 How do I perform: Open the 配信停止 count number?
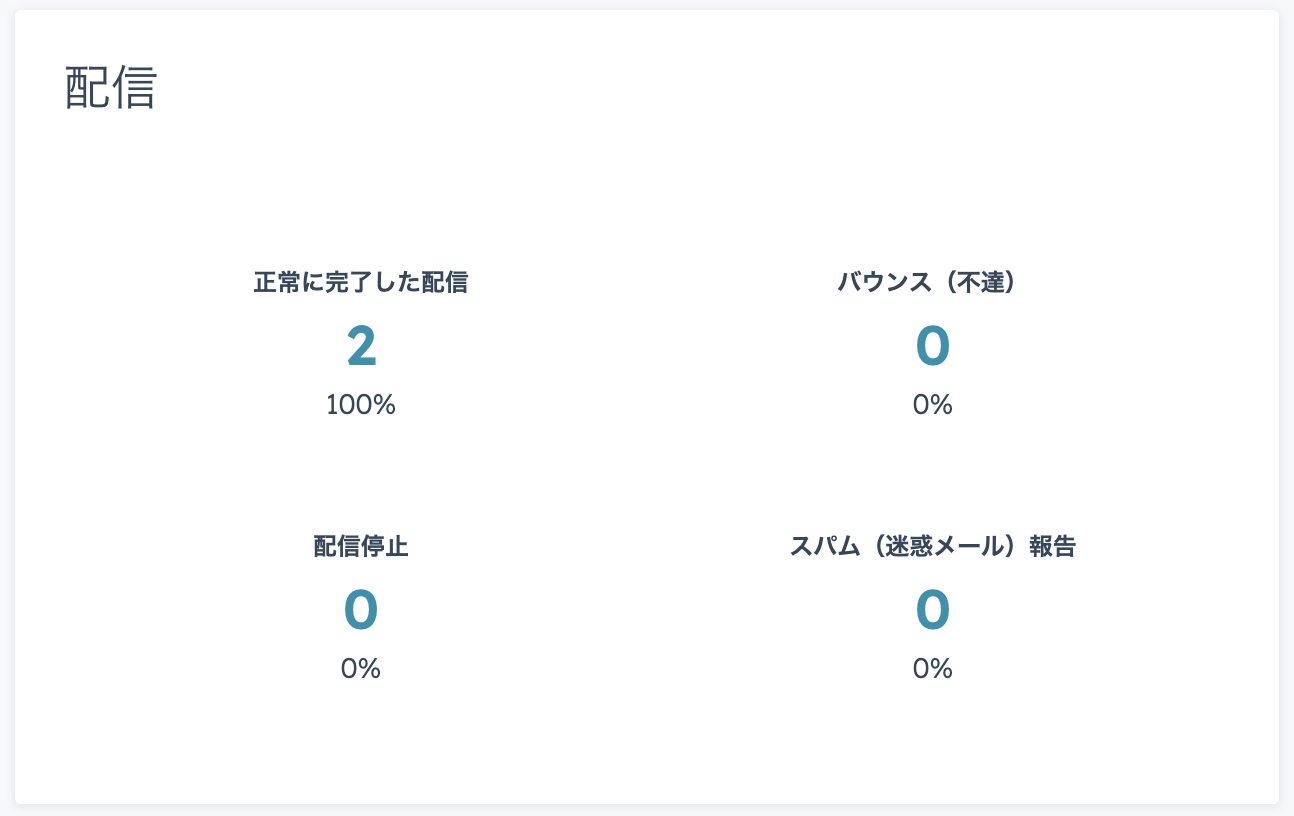pyautogui.click(x=361, y=610)
